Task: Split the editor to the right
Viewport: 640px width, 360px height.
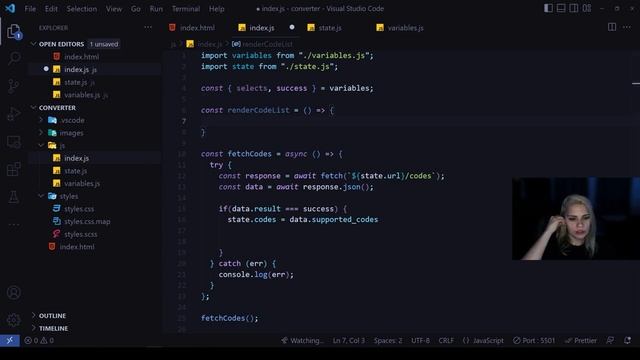Action: coord(612,27)
